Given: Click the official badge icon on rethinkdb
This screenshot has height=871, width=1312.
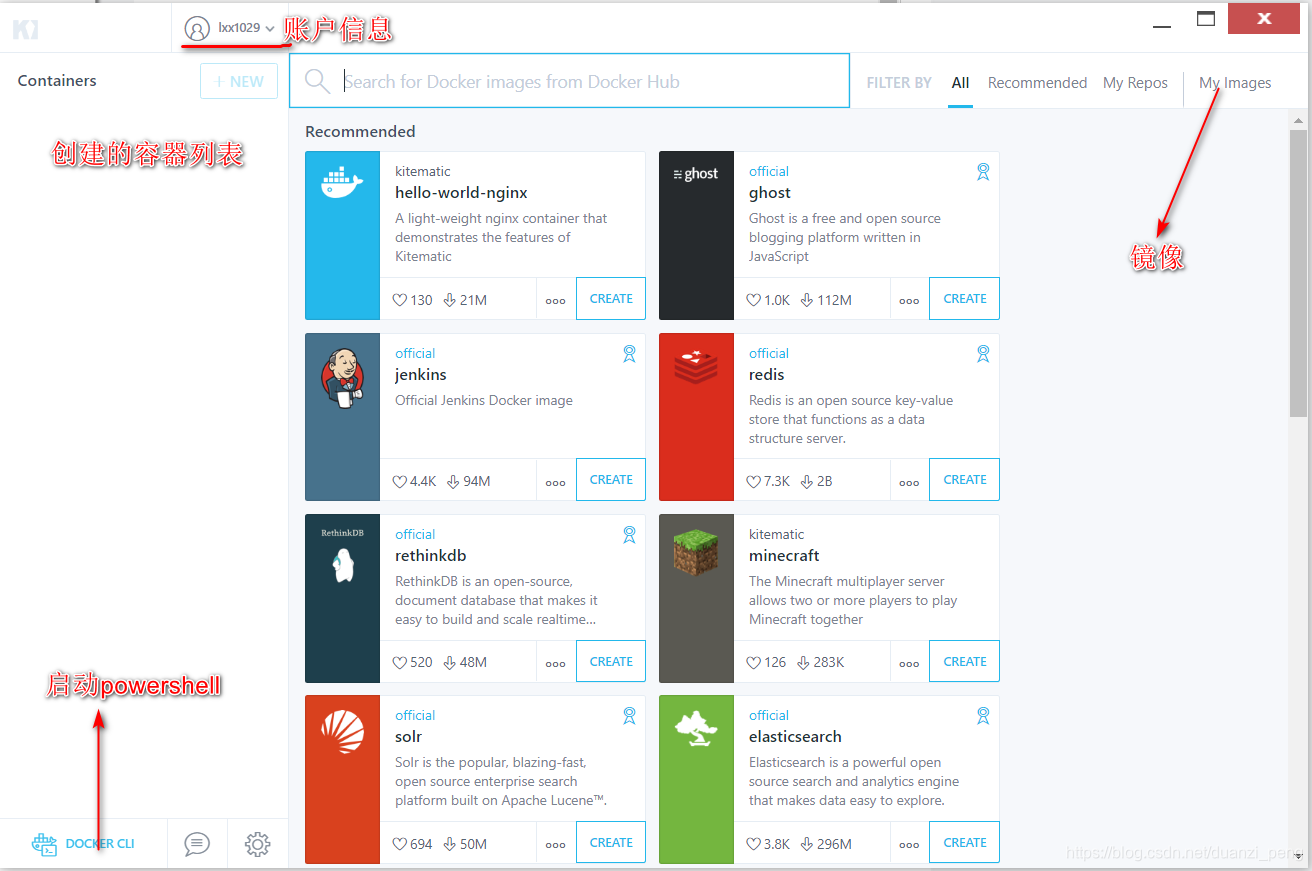Looking at the screenshot, I should coord(629,535).
